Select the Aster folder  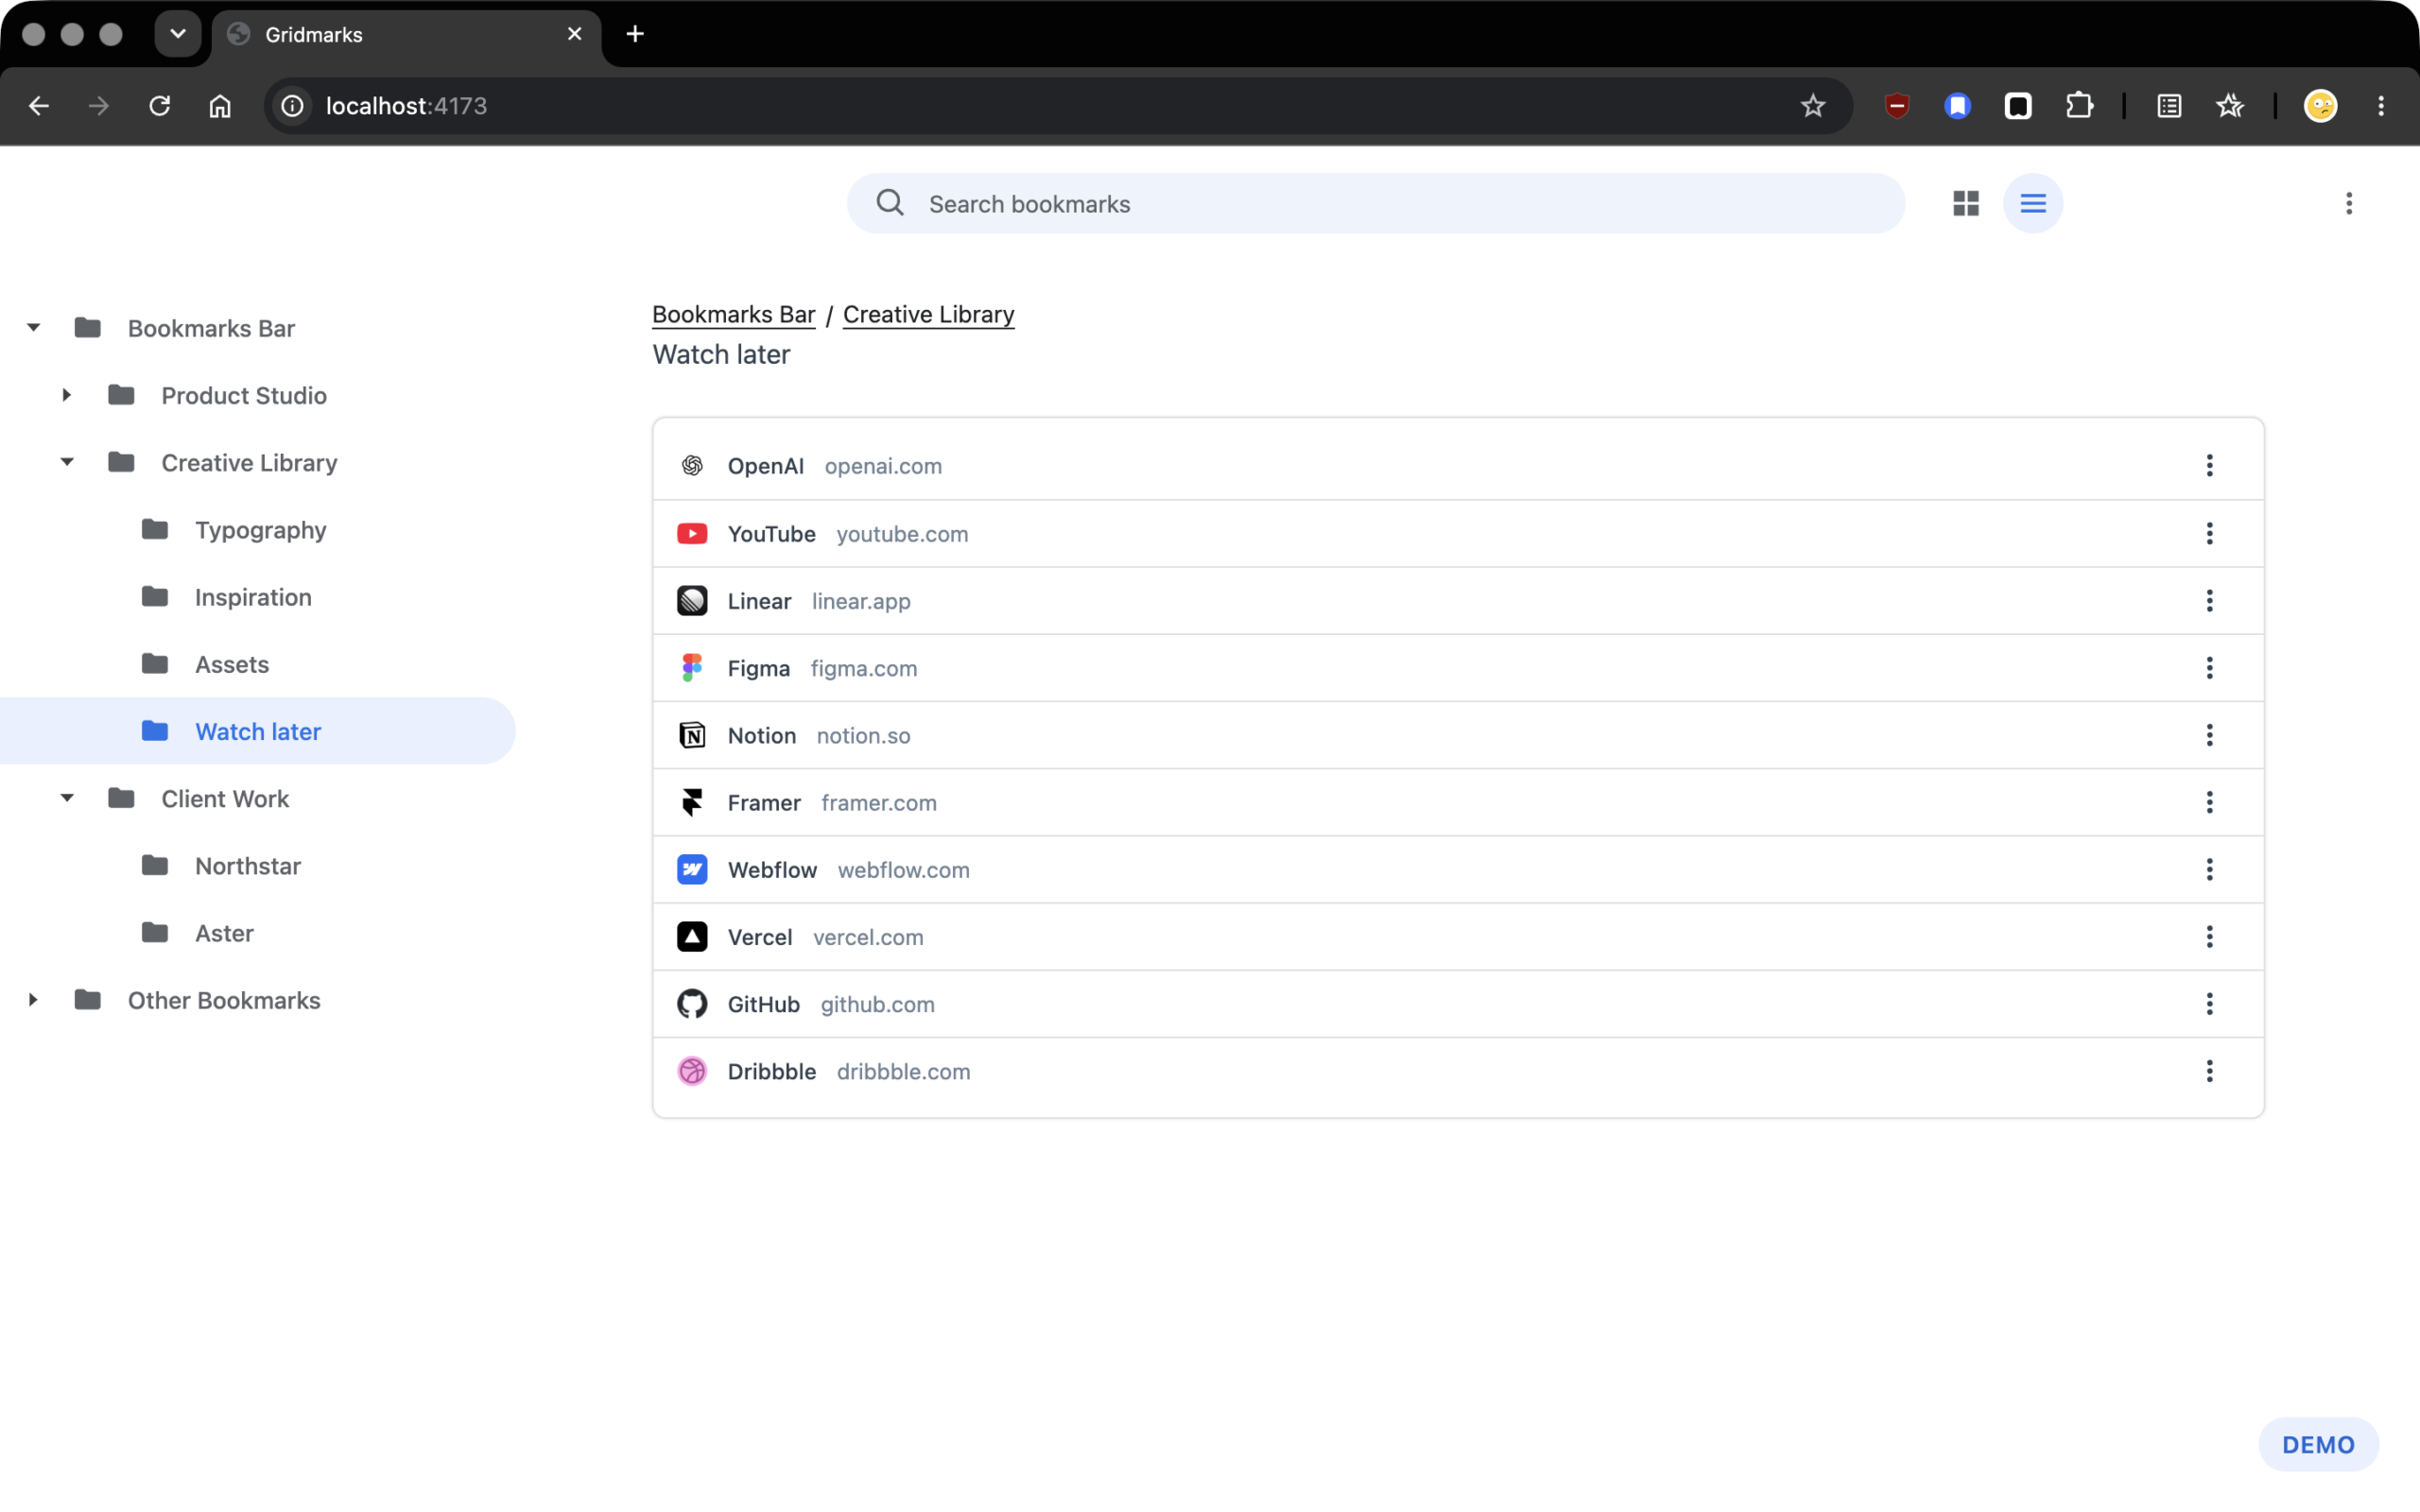click(257, 933)
